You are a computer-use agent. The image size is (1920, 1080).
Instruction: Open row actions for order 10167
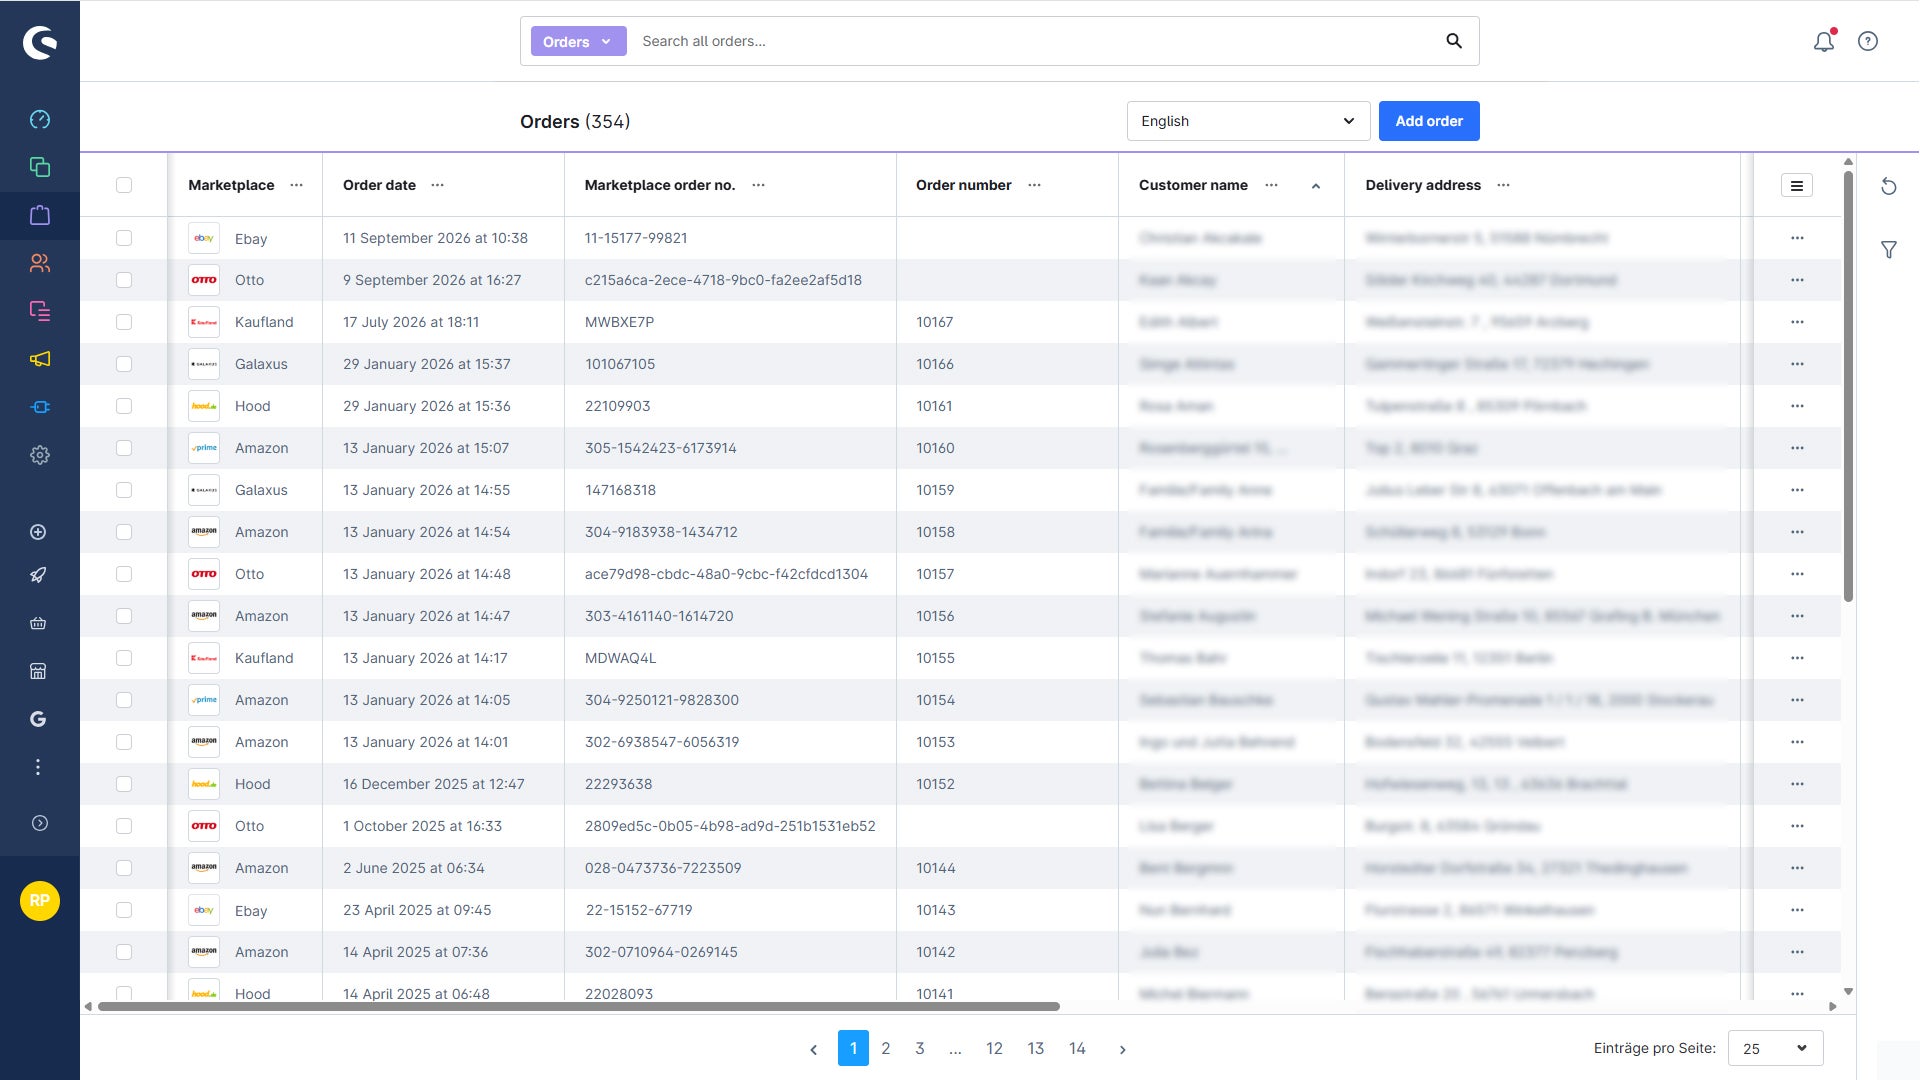point(1797,322)
